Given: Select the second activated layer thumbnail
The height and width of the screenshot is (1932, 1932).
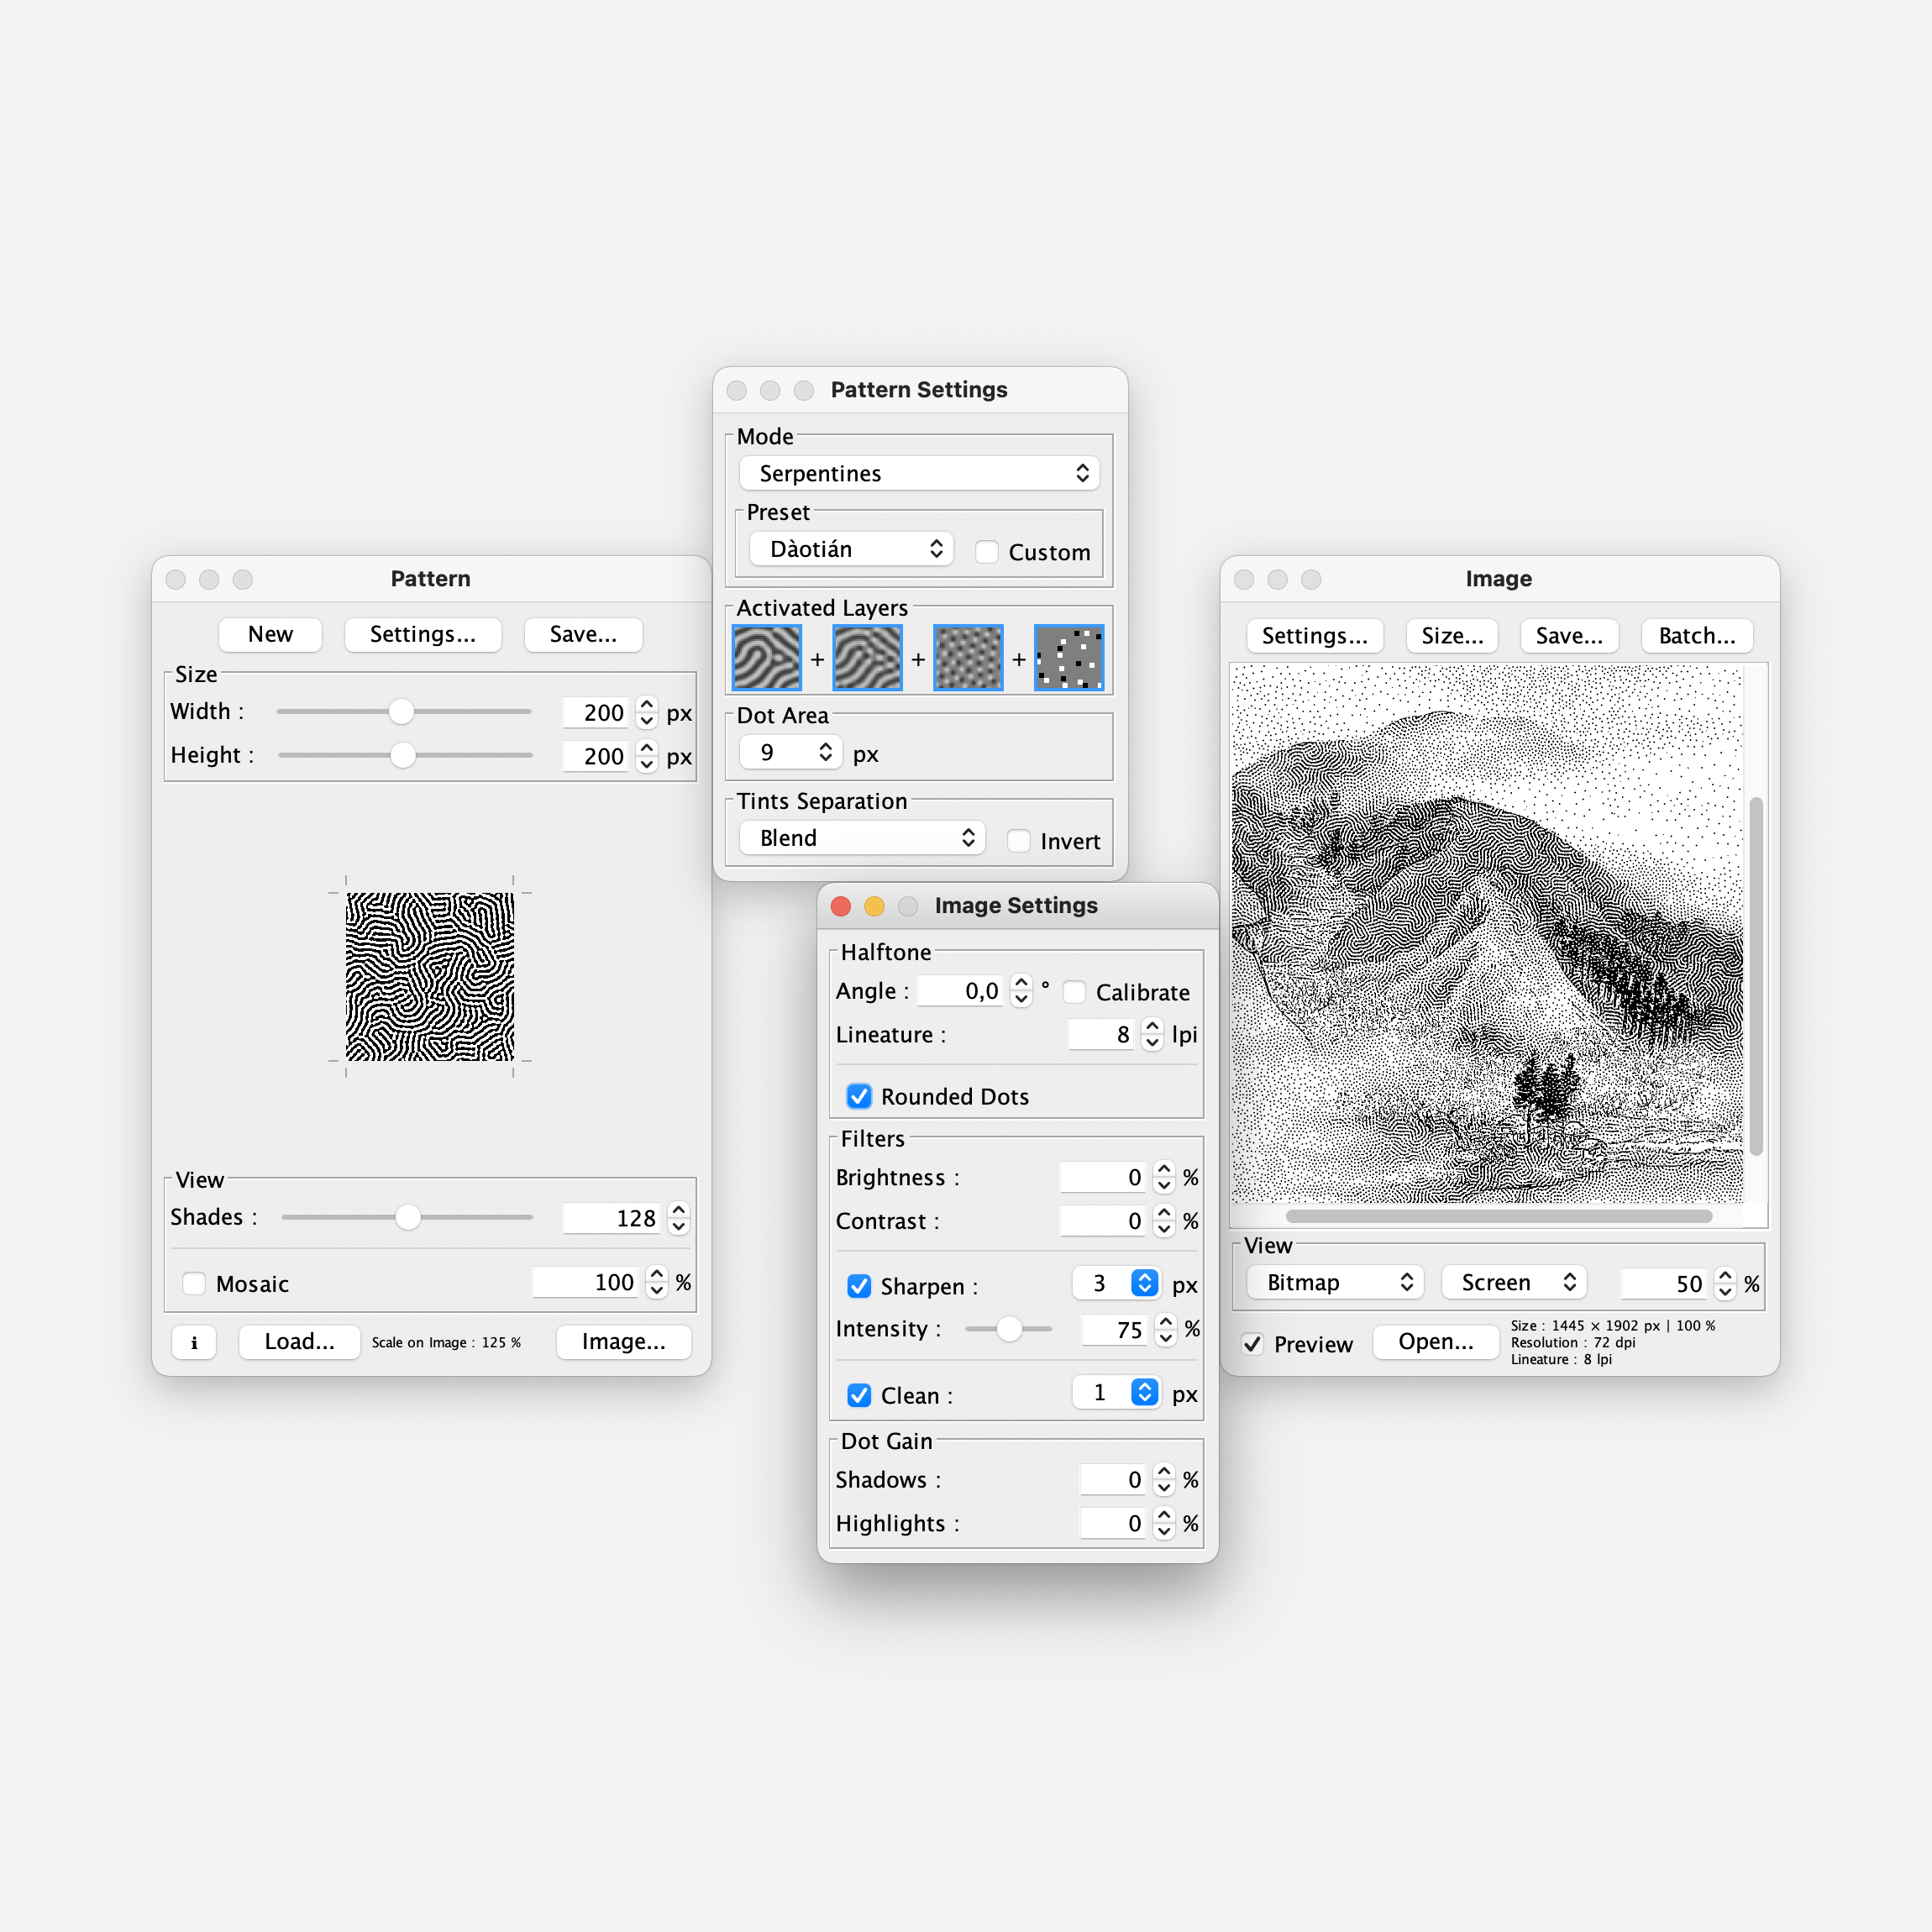Looking at the screenshot, I should (867, 658).
